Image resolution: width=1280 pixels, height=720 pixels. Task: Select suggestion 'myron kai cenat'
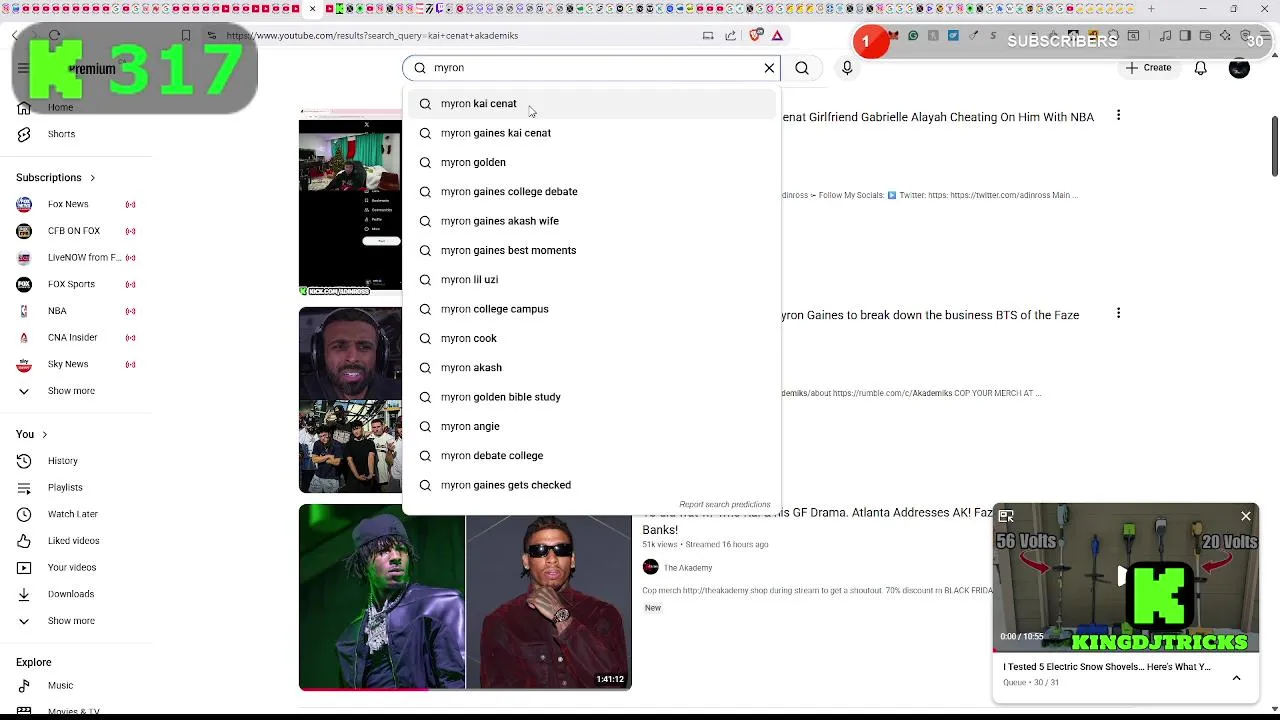coord(592,104)
